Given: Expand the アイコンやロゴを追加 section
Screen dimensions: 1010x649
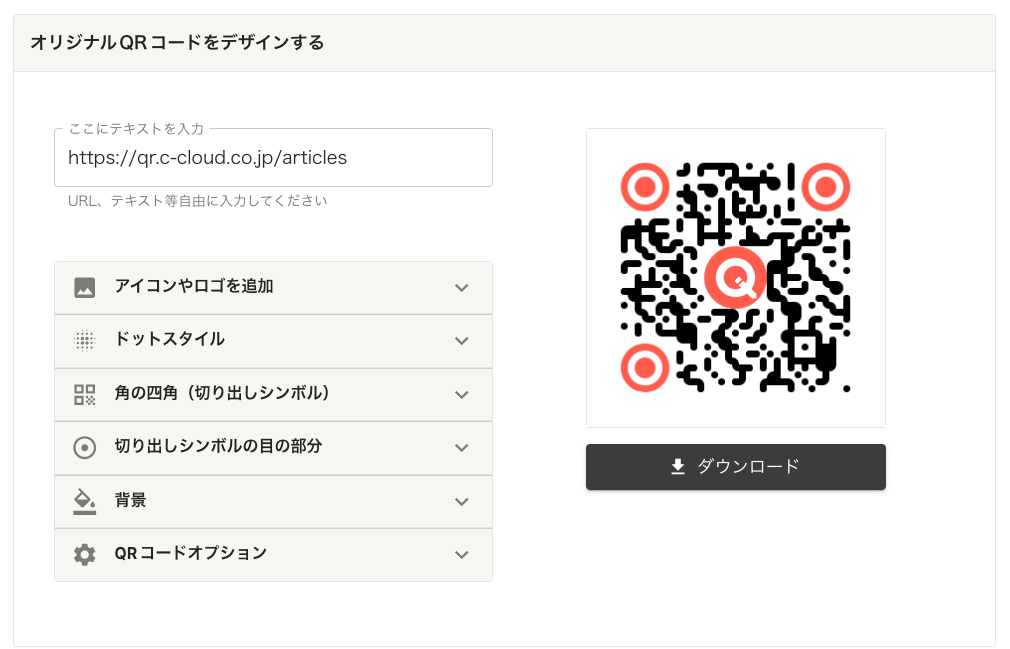Looking at the screenshot, I should coord(273,287).
